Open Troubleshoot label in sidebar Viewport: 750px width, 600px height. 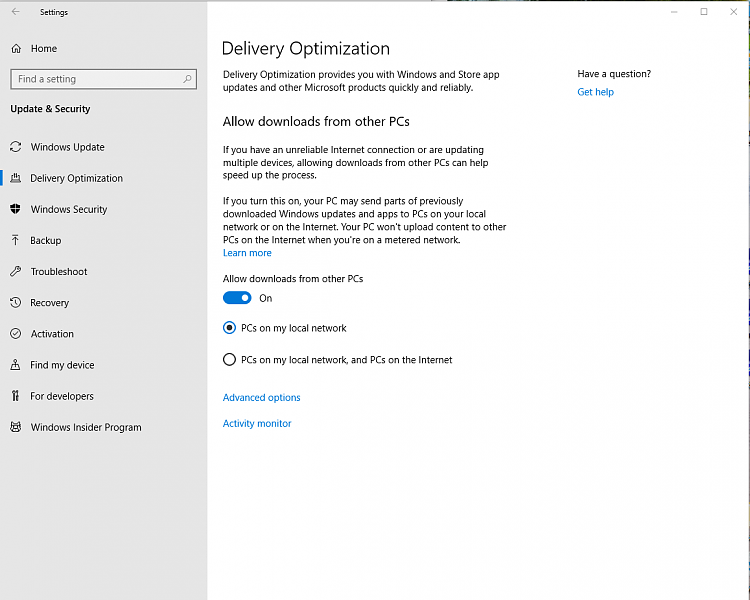tap(59, 271)
